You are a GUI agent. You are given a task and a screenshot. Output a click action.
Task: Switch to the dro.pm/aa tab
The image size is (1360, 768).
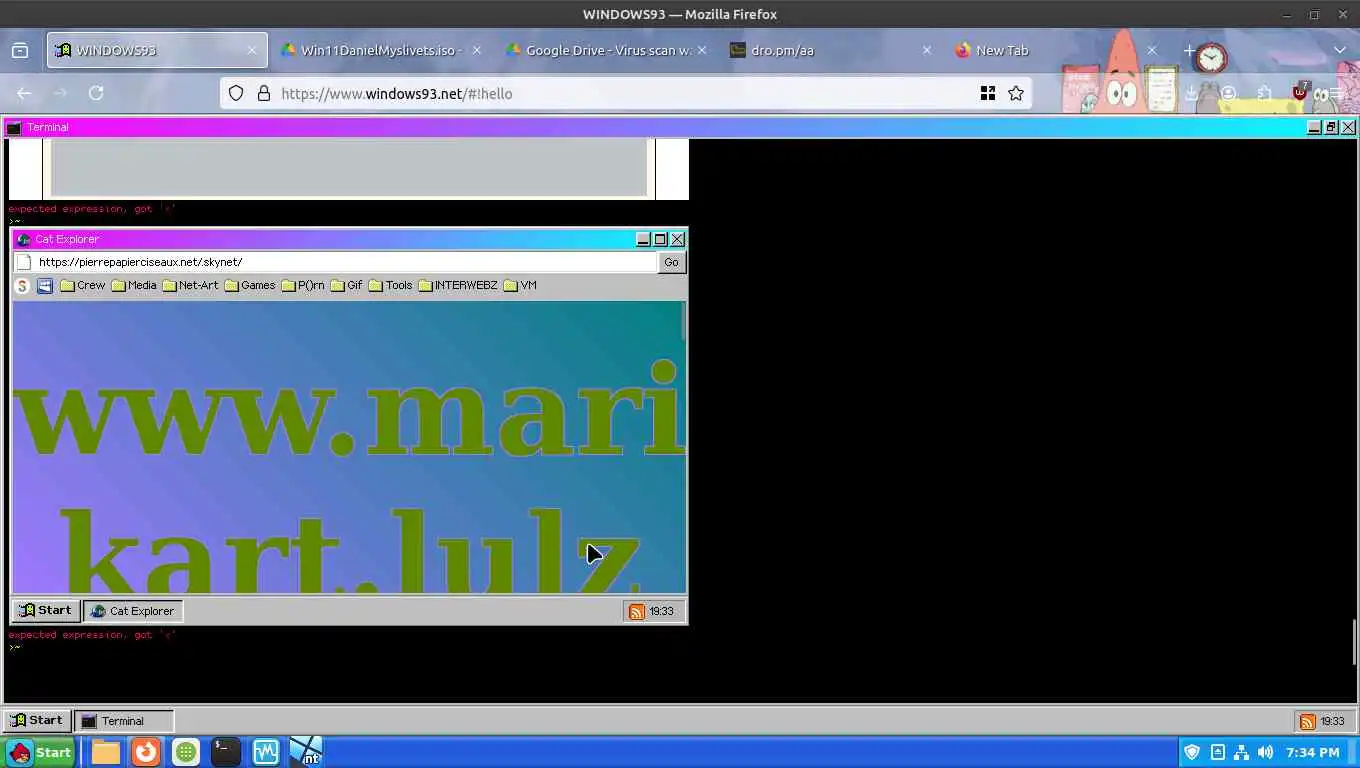[x=832, y=50]
